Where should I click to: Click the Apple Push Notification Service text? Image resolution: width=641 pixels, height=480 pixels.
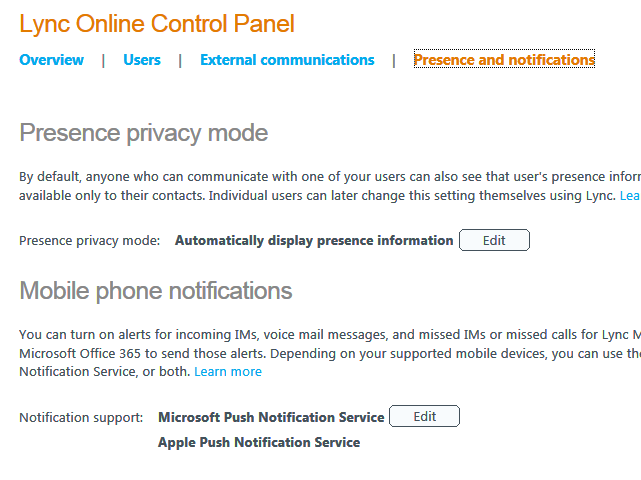pos(259,442)
